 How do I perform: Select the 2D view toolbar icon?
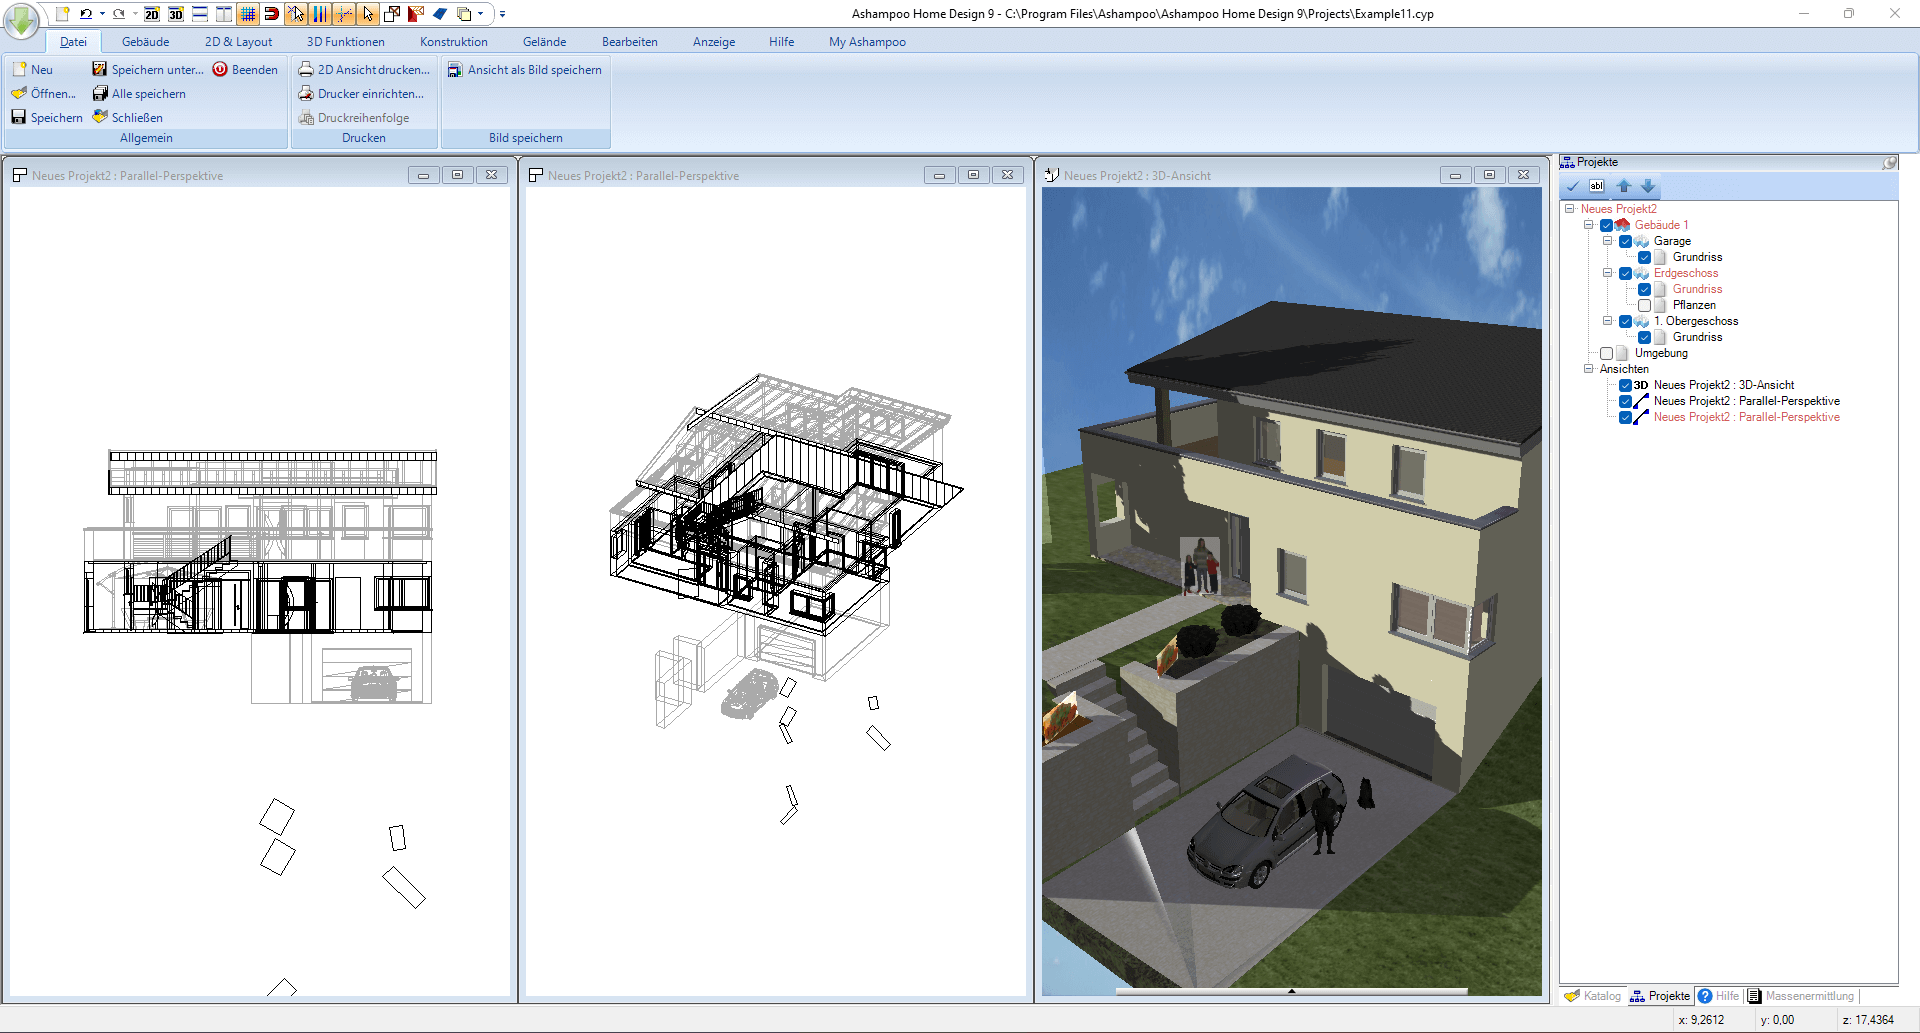click(151, 15)
